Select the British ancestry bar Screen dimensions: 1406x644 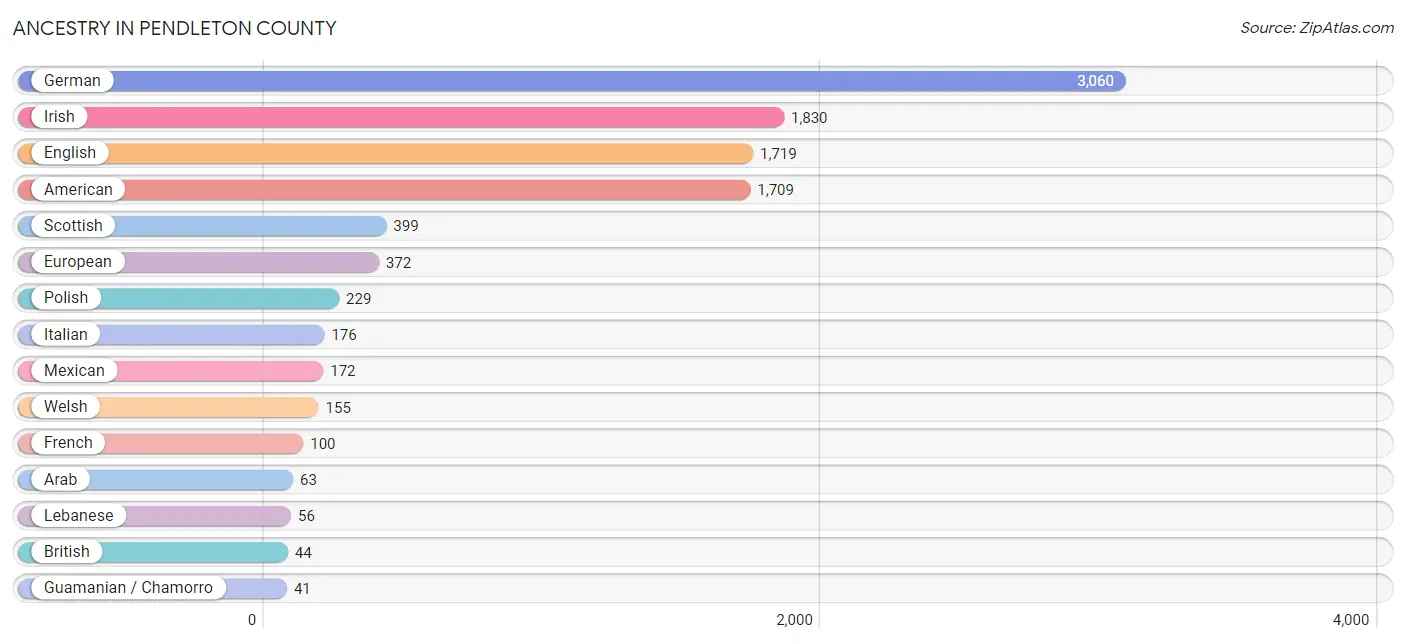point(152,552)
